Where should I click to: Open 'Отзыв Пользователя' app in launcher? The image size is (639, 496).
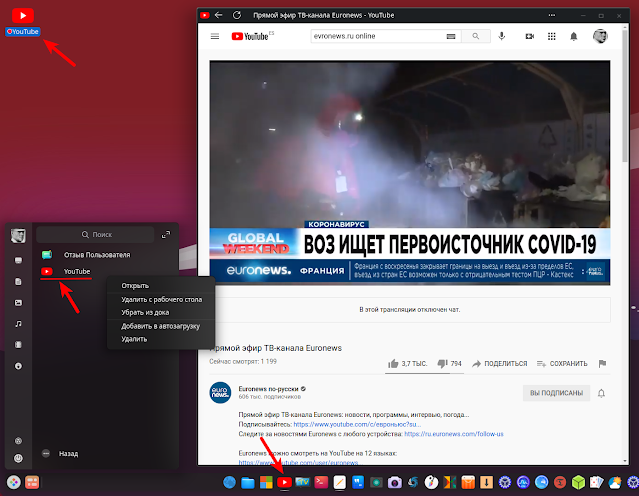[97, 255]
